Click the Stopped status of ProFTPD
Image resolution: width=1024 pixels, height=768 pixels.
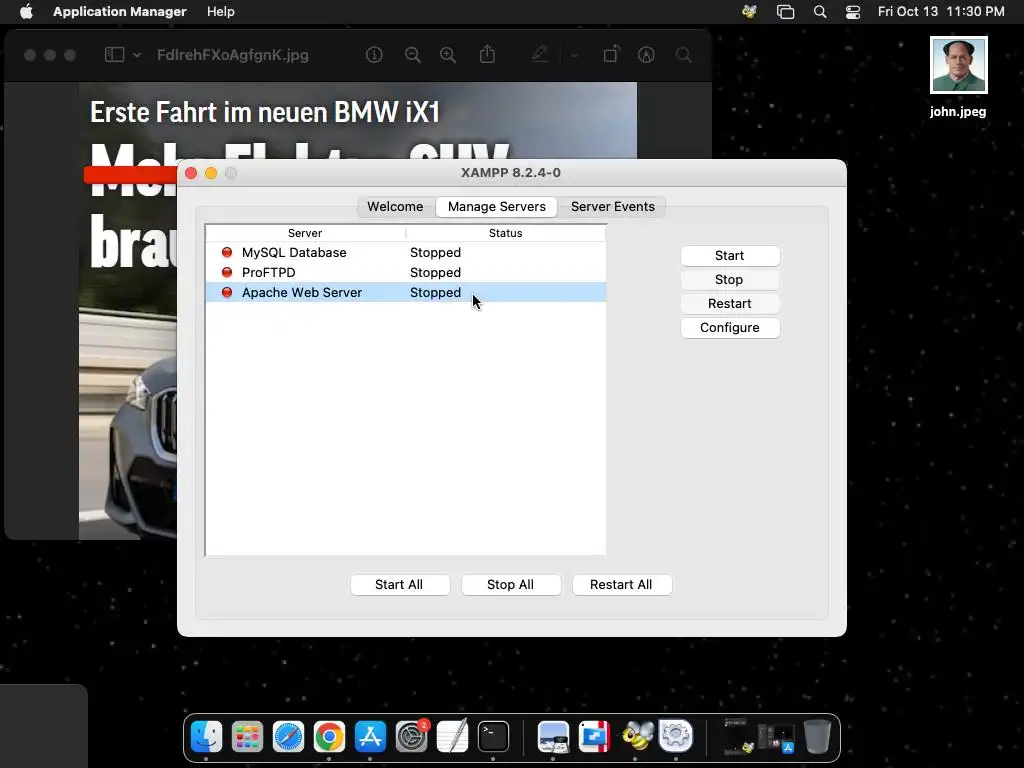(x=435, y=272)
